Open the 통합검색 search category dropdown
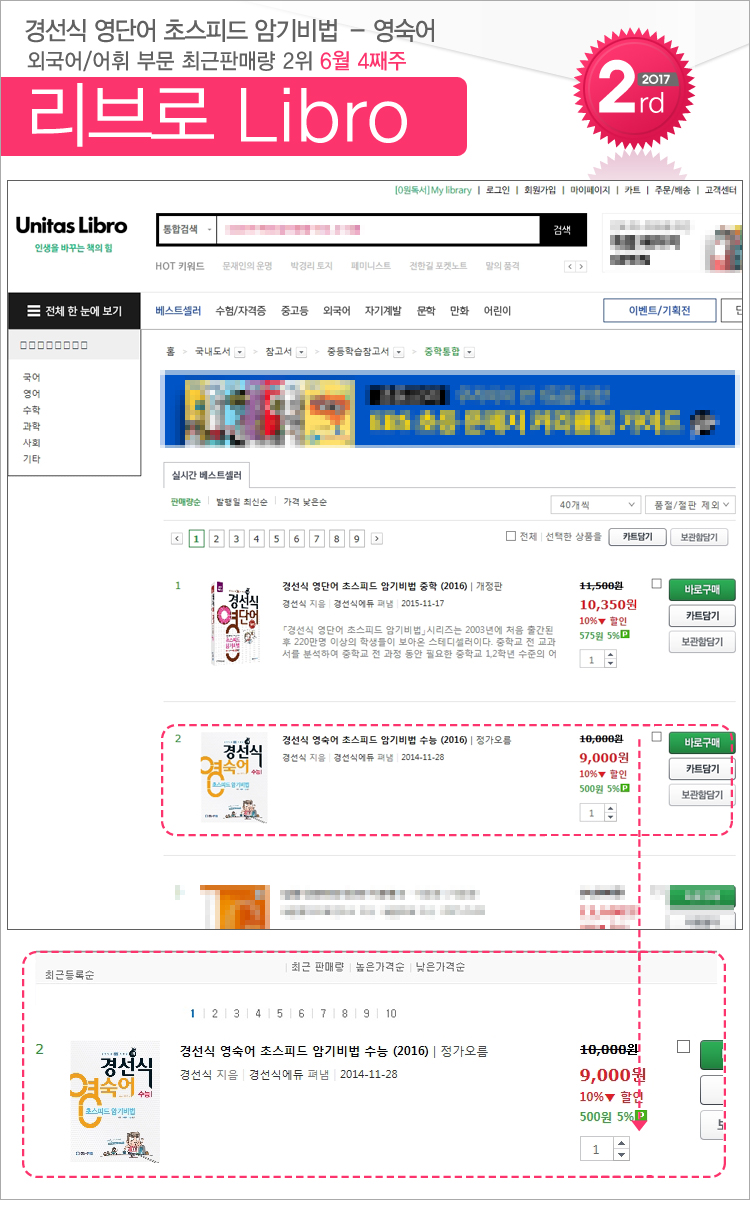The width and height of the screenshot is (750, 1226). pos(187,230)
